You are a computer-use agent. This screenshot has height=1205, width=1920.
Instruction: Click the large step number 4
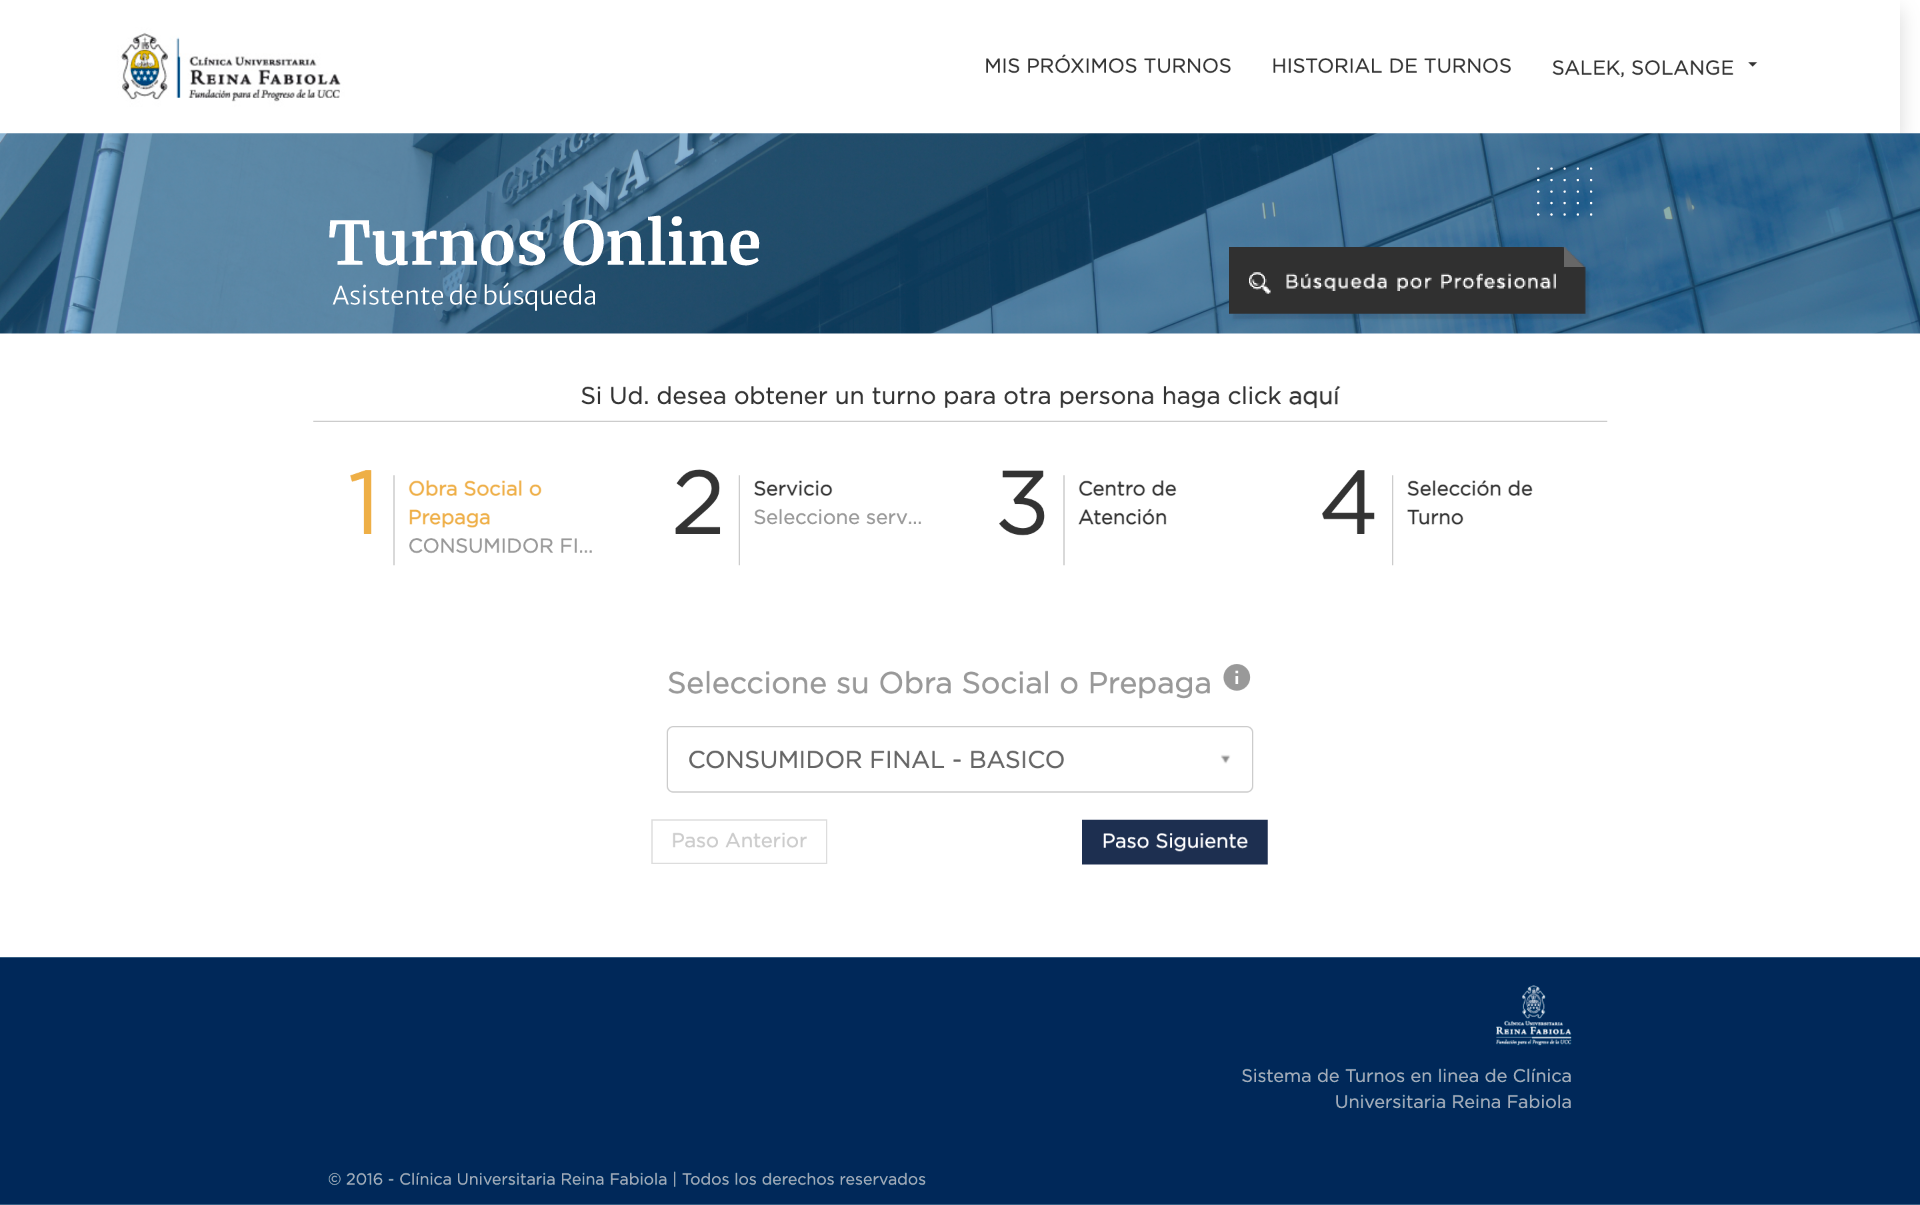pyautogui.click(x=1347, y=502)
